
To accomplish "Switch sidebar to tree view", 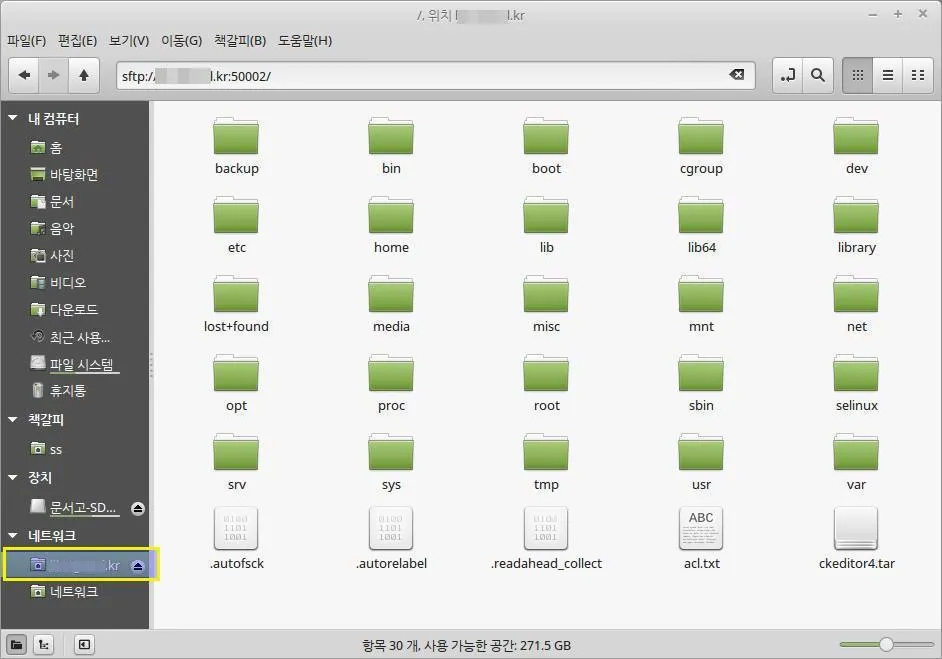I will point(42,644).
